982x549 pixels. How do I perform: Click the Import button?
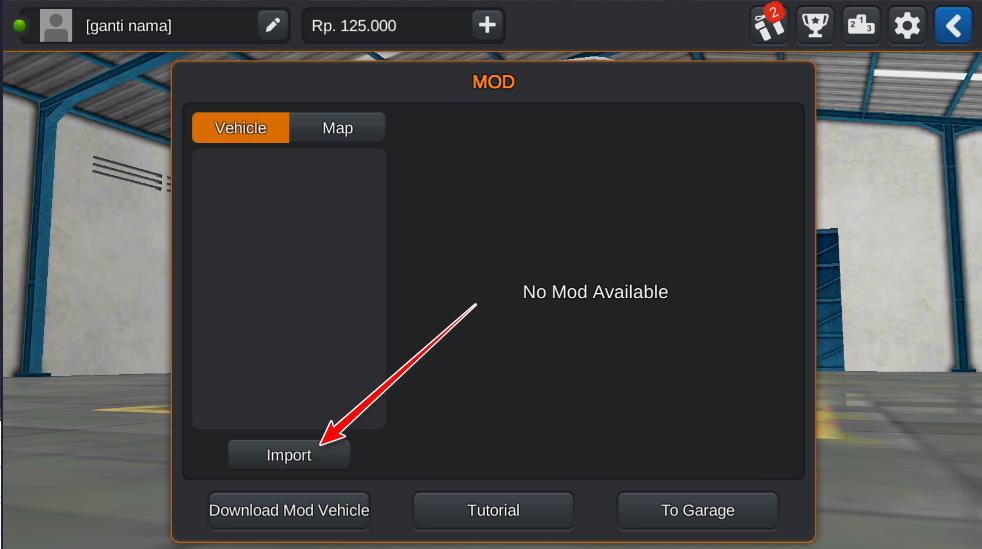point(289,455)
